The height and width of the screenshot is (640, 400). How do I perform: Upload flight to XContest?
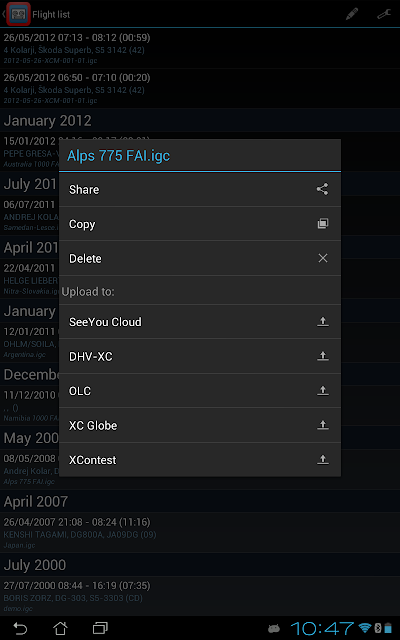(x=200, y=460)
